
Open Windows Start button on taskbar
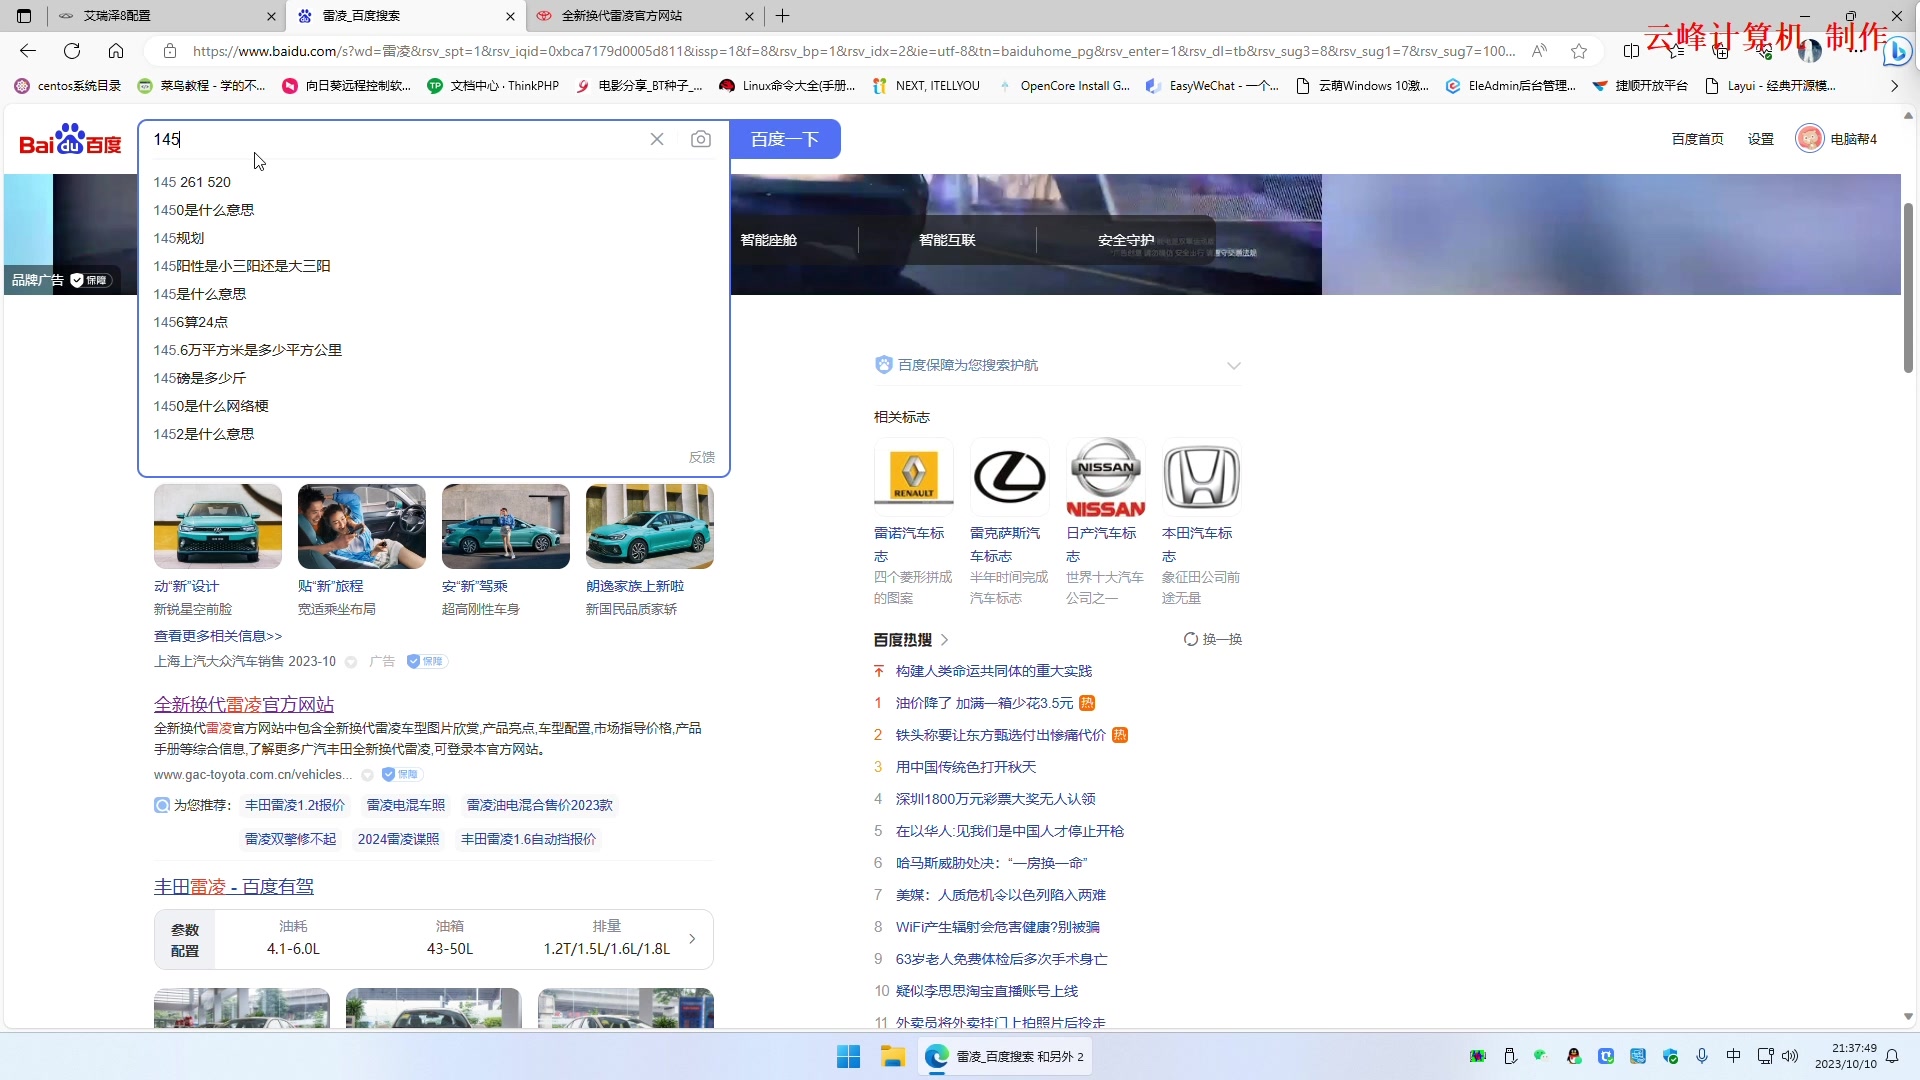[848, 1056]
